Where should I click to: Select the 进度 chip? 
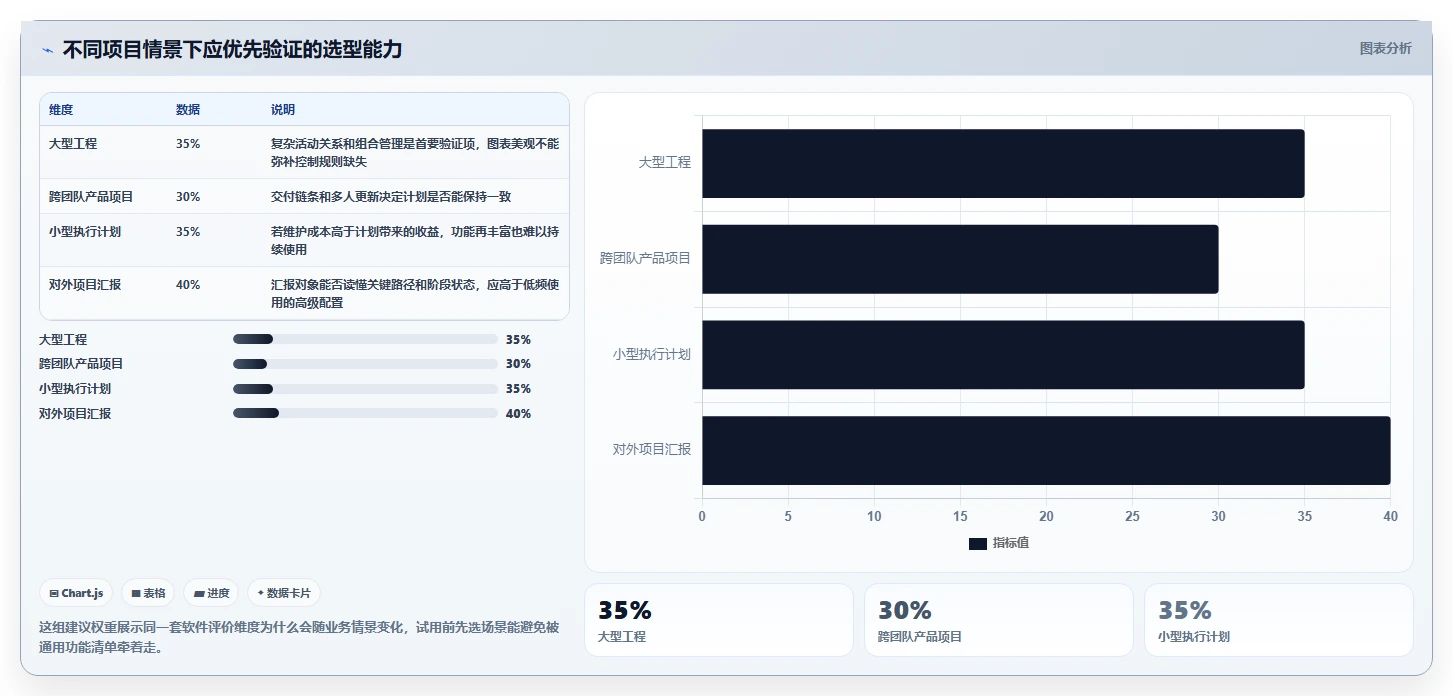point(211,593)
